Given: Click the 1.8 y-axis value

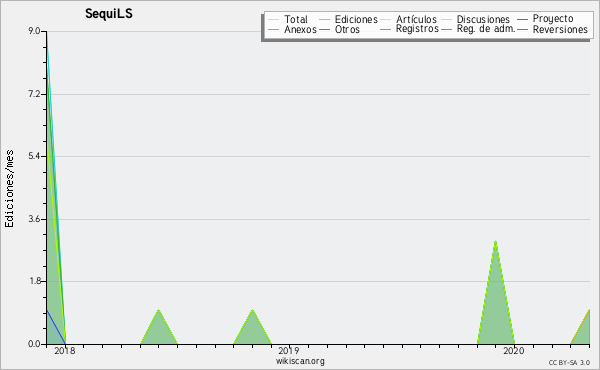Looking at the screenshot, I should (34, 281).
